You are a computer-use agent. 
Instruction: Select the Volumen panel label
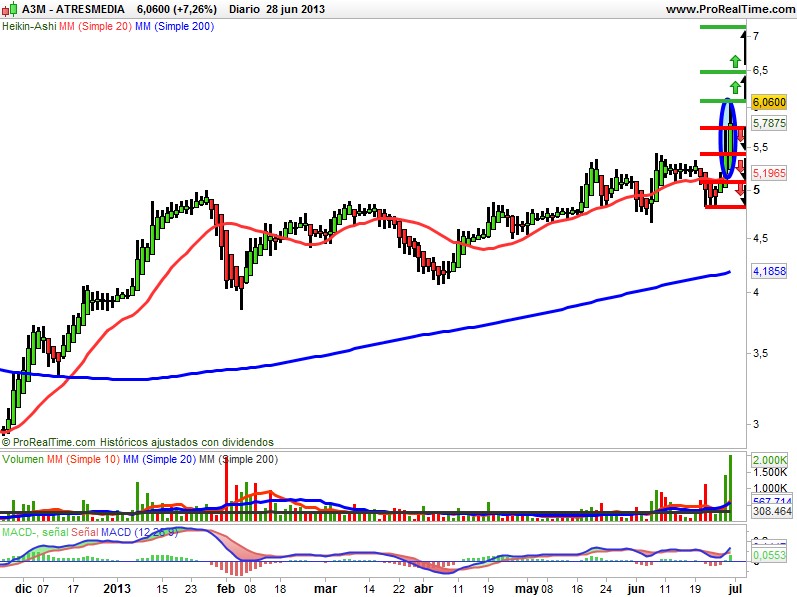[x=23, y=459]
